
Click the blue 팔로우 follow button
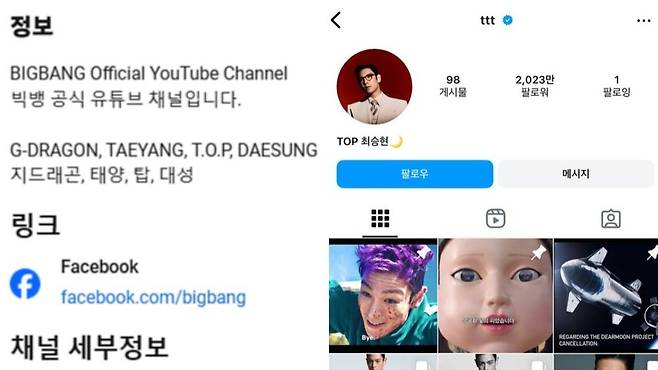415,174
